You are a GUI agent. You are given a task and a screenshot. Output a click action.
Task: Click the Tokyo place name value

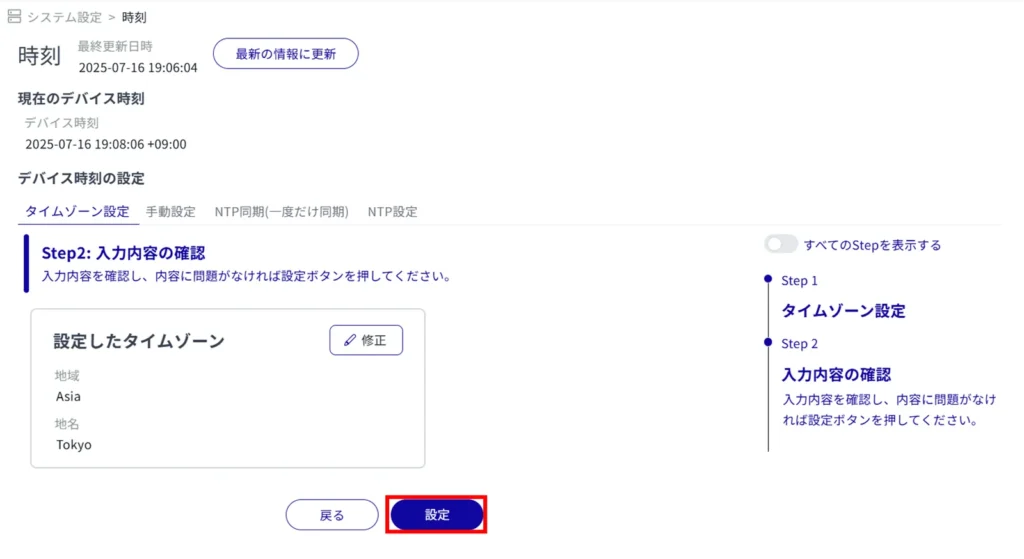pos(74,444)
